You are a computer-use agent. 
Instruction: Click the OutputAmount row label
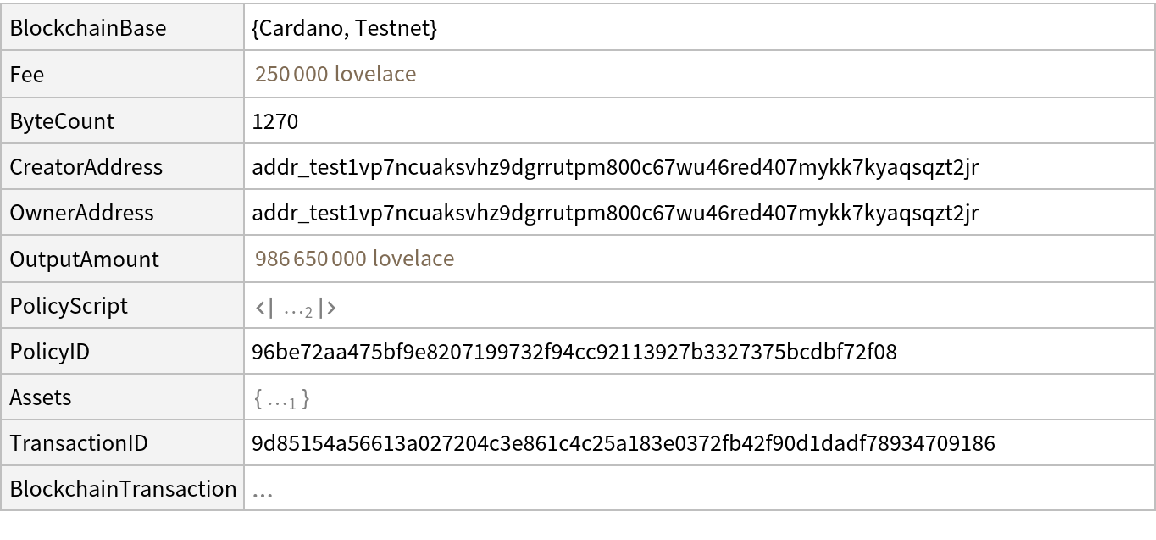tap(84, 260)
